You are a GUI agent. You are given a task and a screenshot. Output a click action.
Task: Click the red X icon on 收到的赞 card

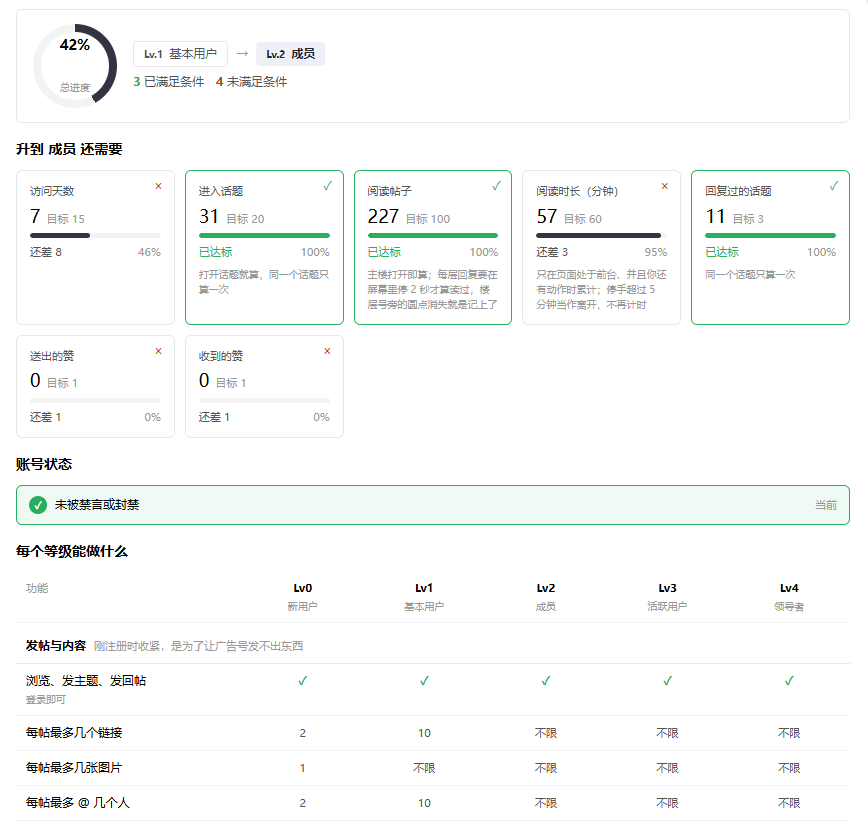(x=327, y=351)
